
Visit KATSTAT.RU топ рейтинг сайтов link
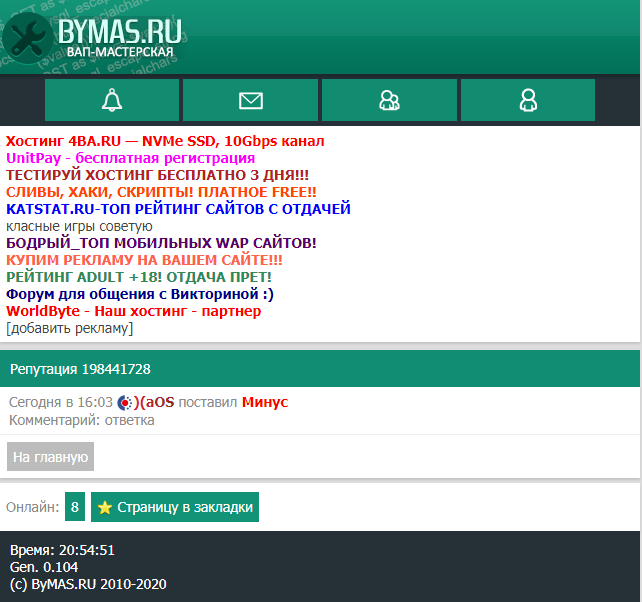[x=178, y=209]
